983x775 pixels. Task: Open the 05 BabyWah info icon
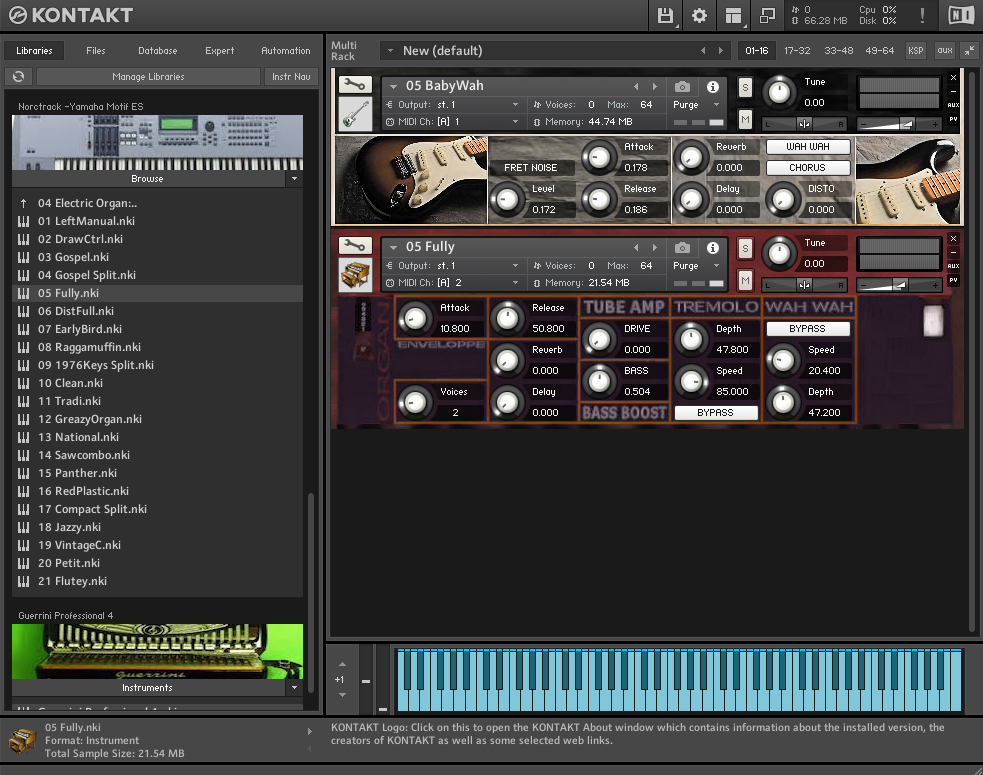click(713, 87)
